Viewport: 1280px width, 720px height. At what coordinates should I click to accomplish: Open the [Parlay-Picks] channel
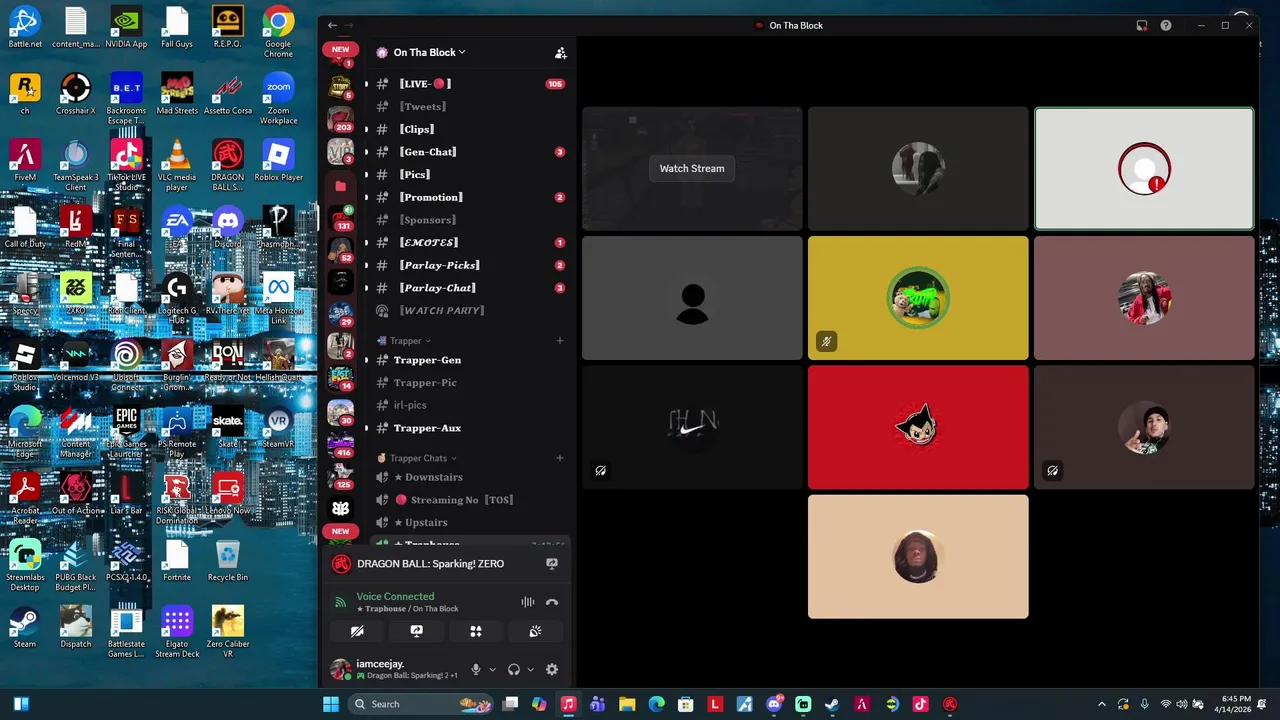coord(440,265)
